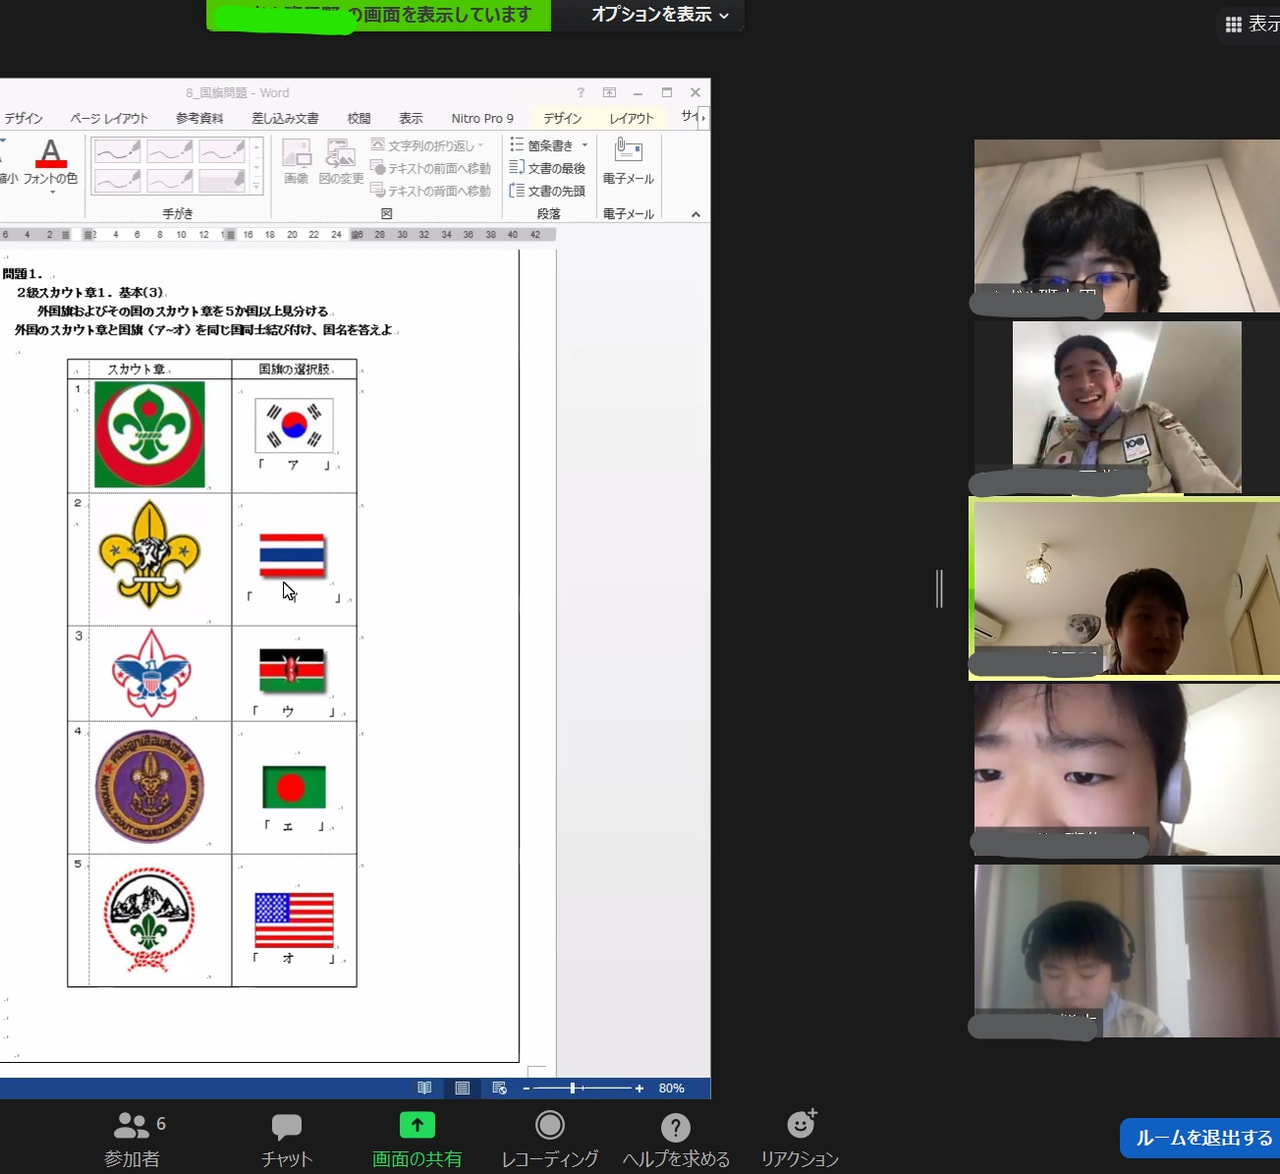
Task: Click the Bangladesh flag image
Action: click(x=294, y=787)
